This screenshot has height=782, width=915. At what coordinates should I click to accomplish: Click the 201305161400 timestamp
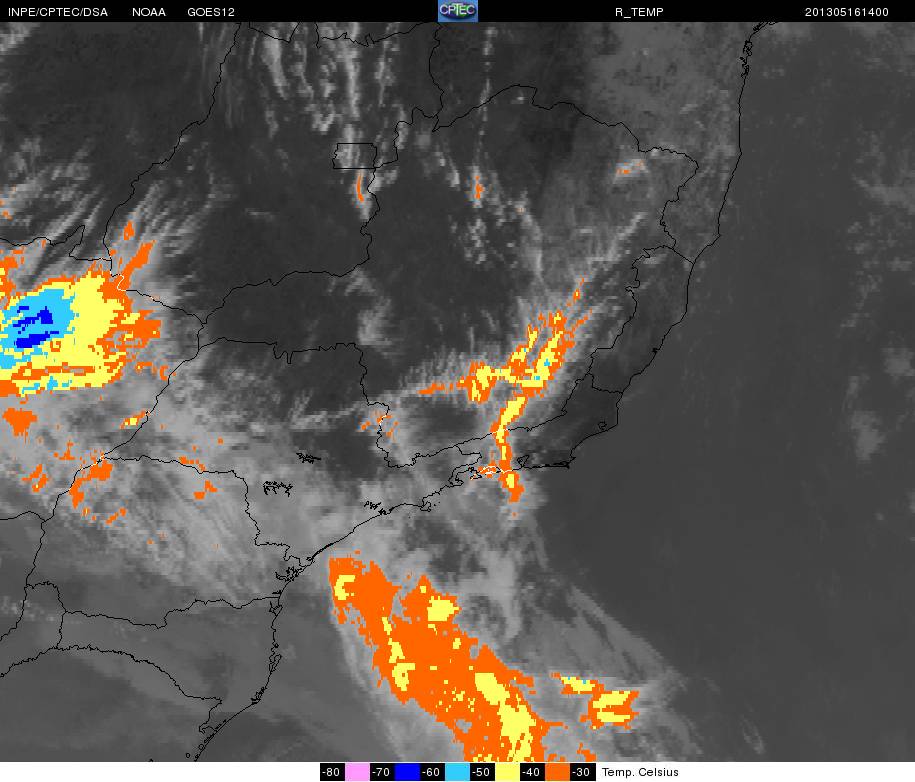tap(847, 12)
